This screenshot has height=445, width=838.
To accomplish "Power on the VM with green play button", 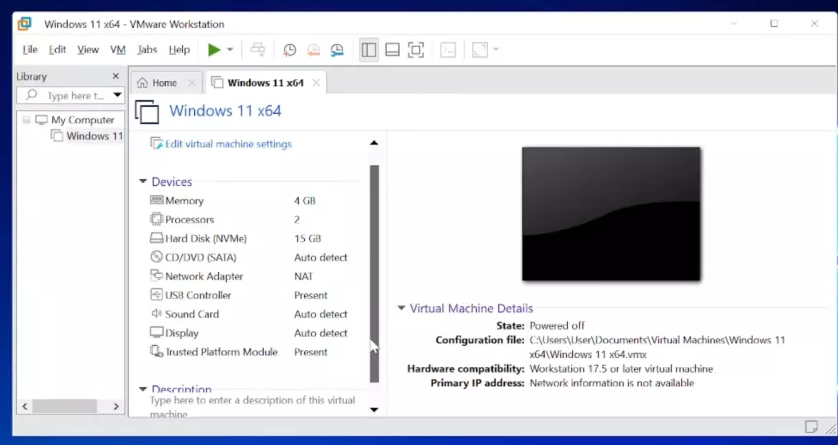I will (x=214, y=50).
